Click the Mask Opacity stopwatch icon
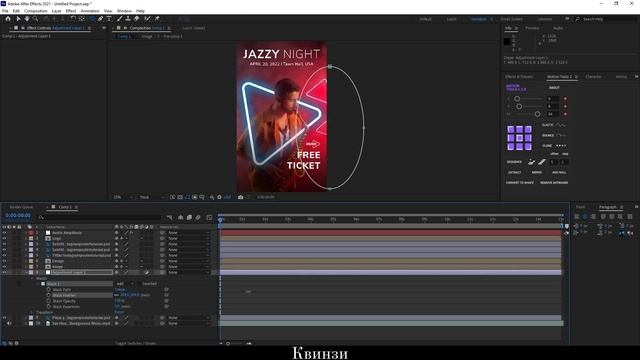Screen dimensions: 640x360 (x=49, y=301)
